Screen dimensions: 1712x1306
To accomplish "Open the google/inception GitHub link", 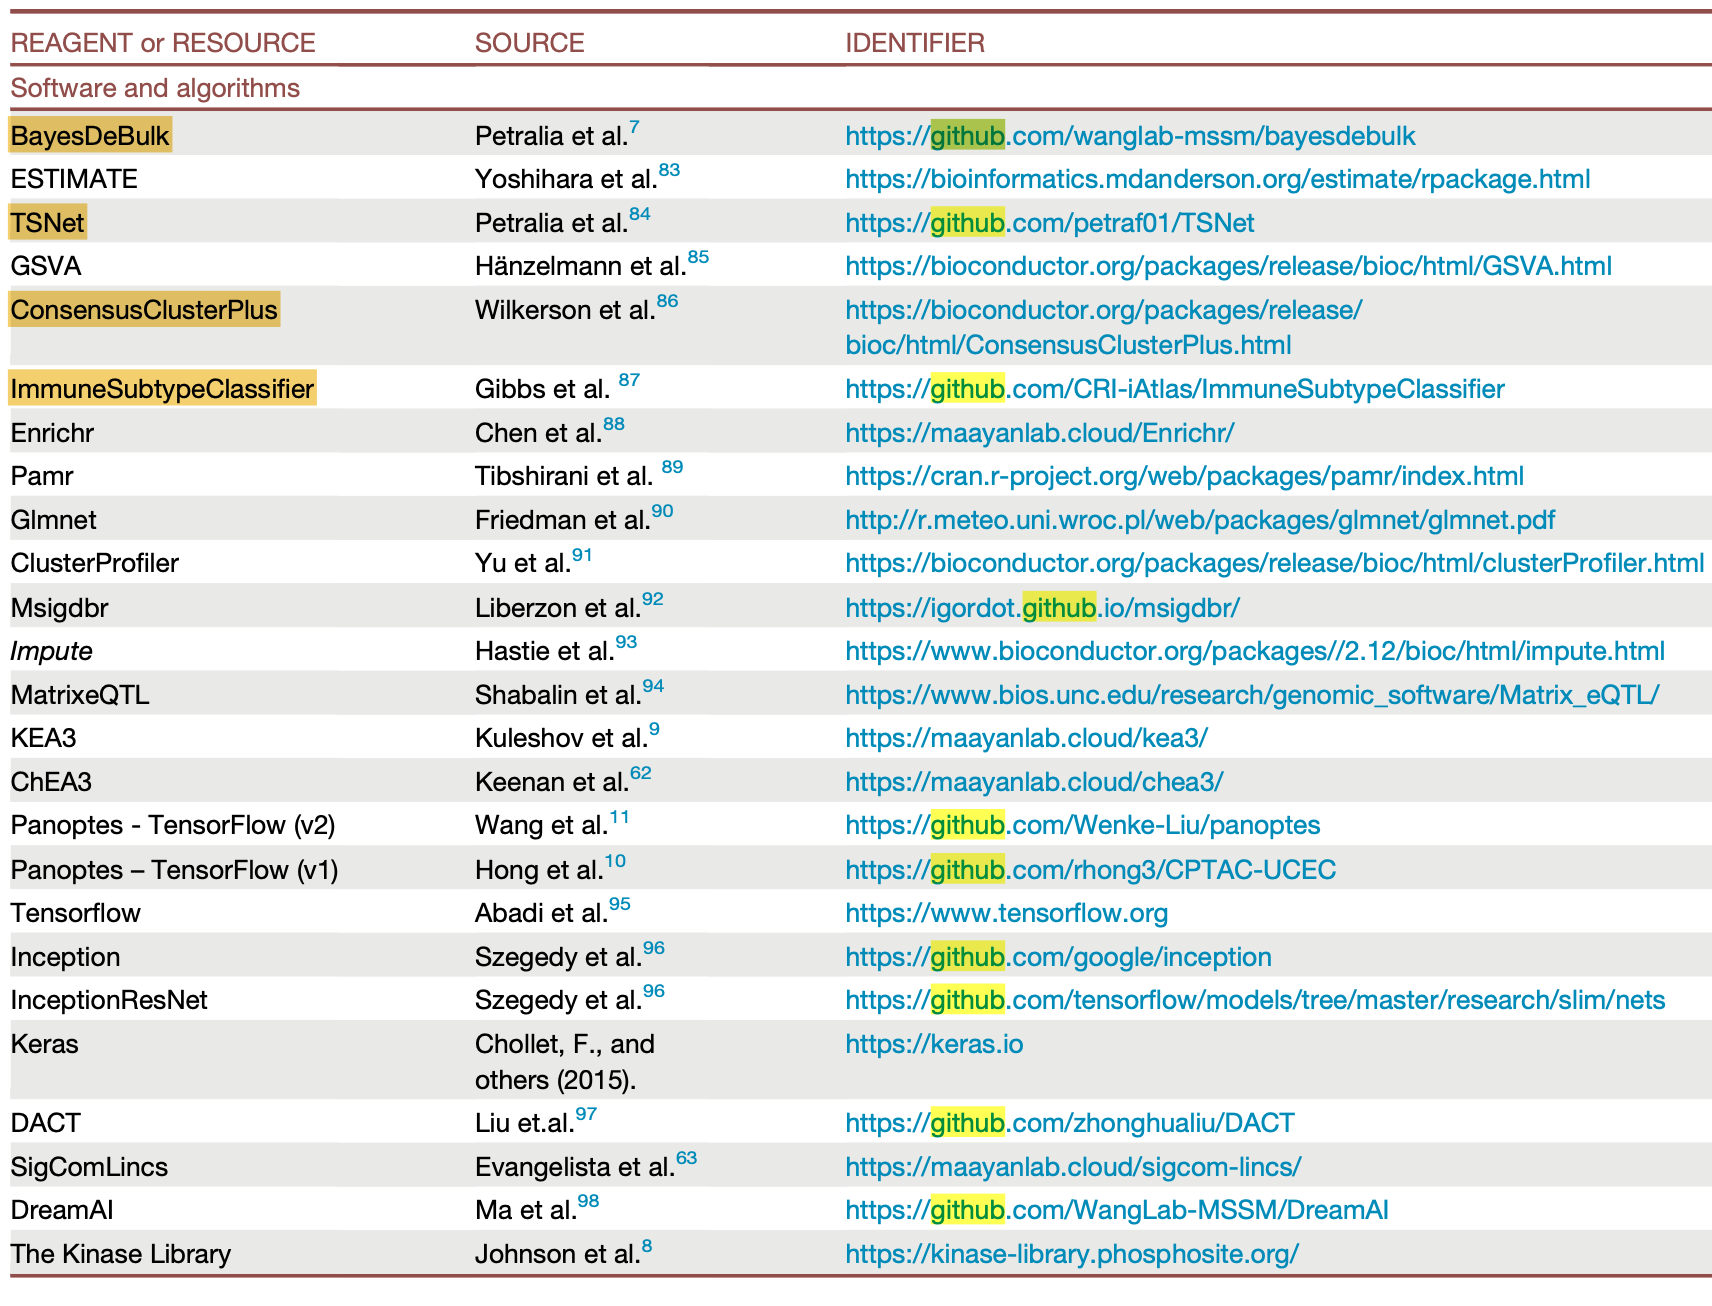I will pyautogui.click(x=1058, y=957).
